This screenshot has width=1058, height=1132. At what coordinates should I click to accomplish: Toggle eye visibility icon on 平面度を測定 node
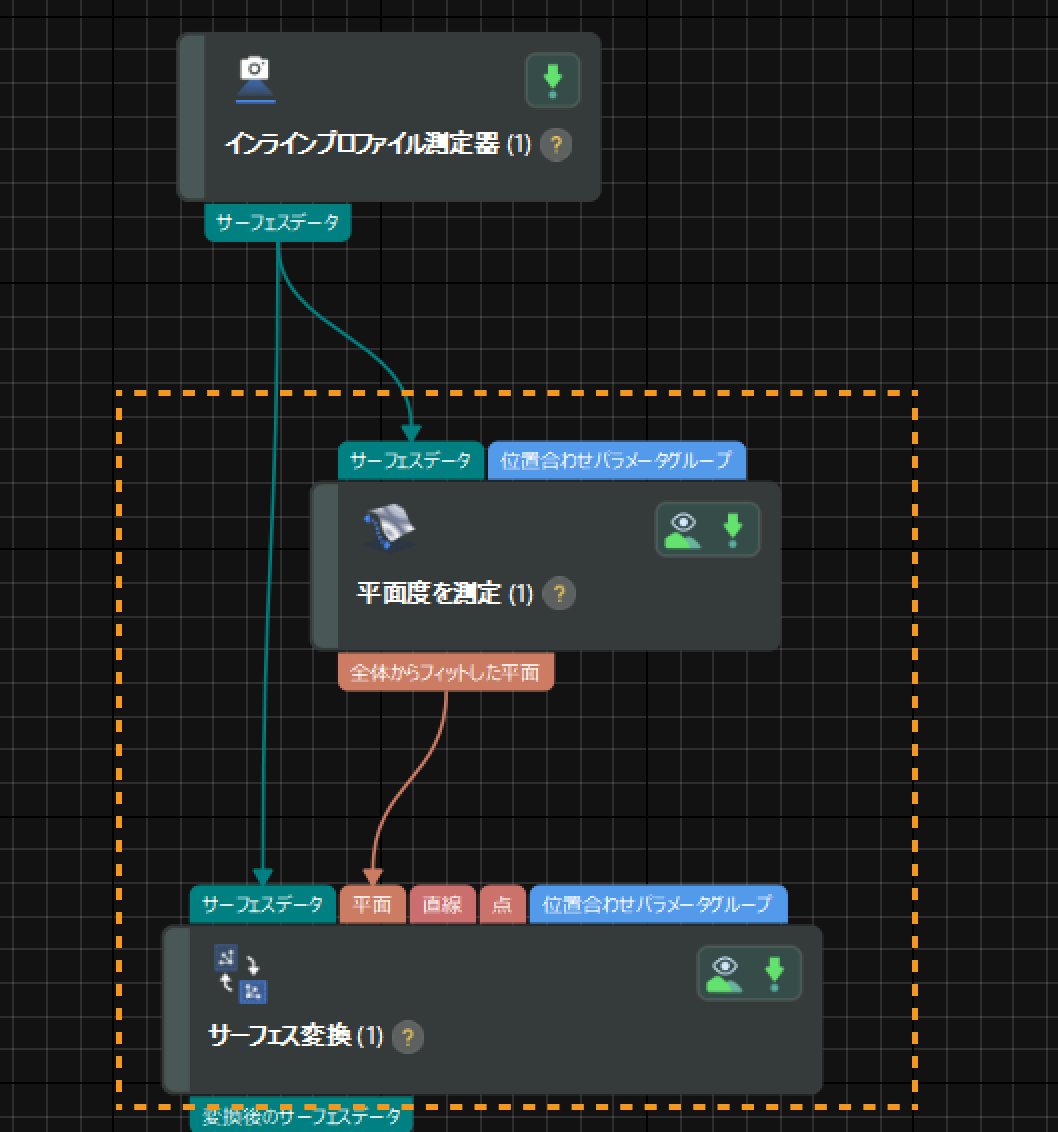tap(682, 531)
